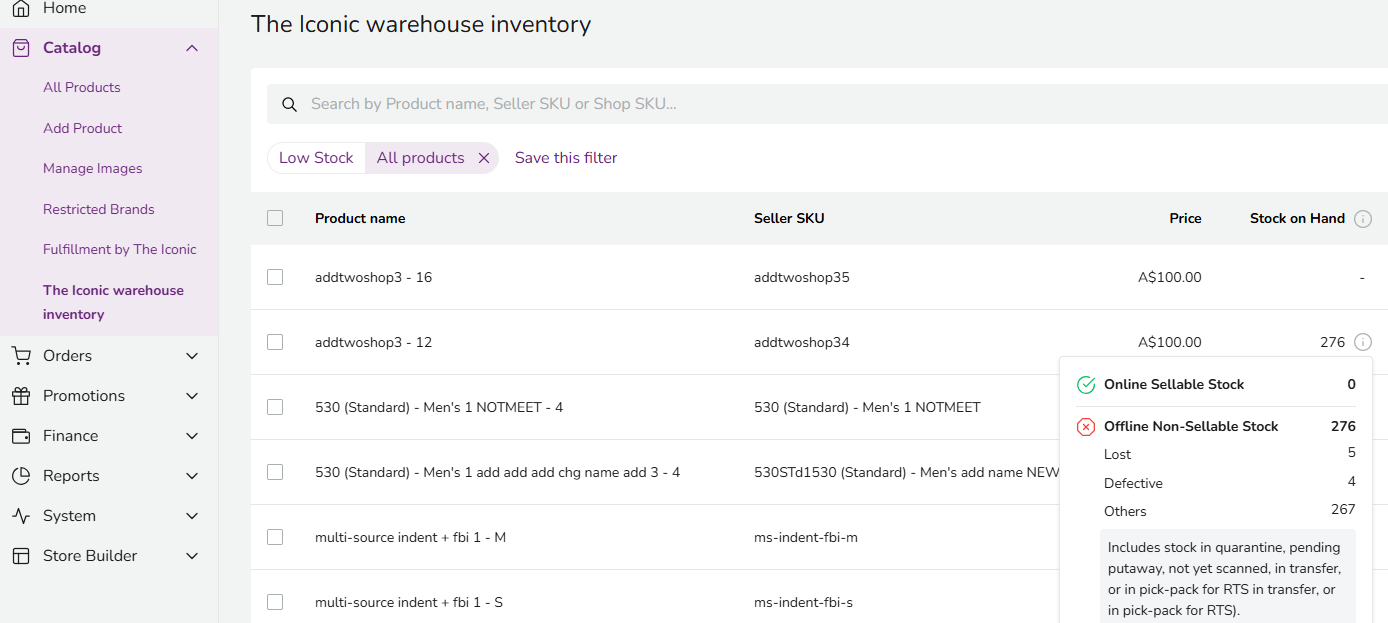Screen dimensions: 1388x623
Task: Go to Manage Images page
Action: (x=93, y=168)
